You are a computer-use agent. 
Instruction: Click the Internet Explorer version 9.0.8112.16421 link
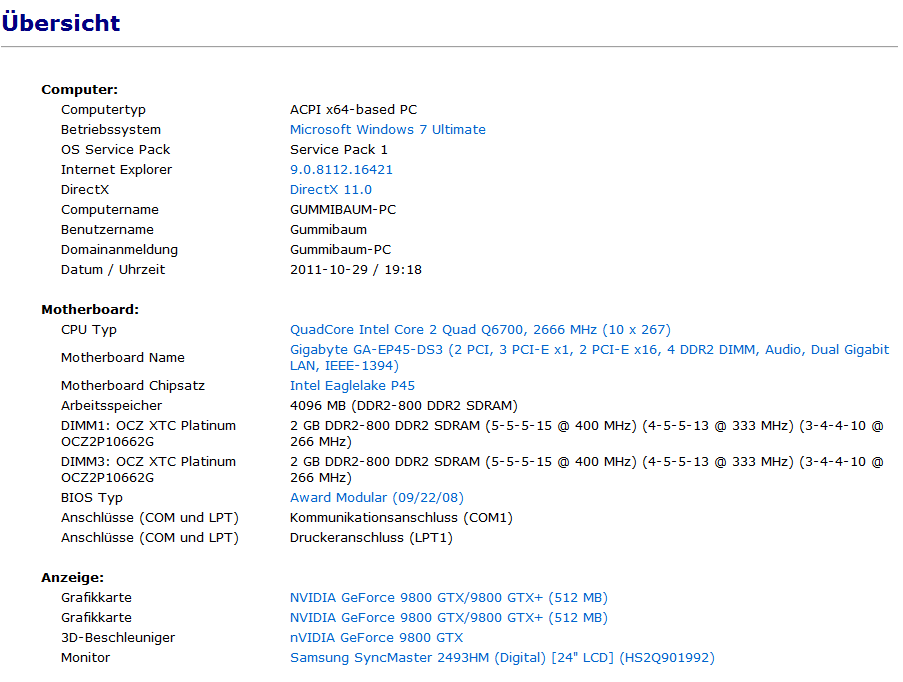tap(341, 170)
